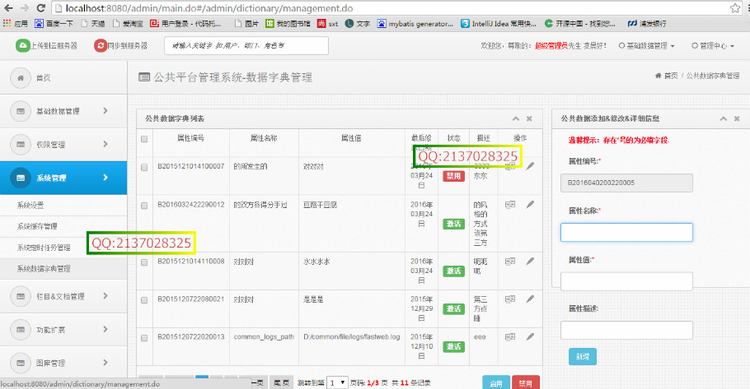Check the box for row B2015120722080021
Screen dimensions: 750x389
click(x=144, y=300)
